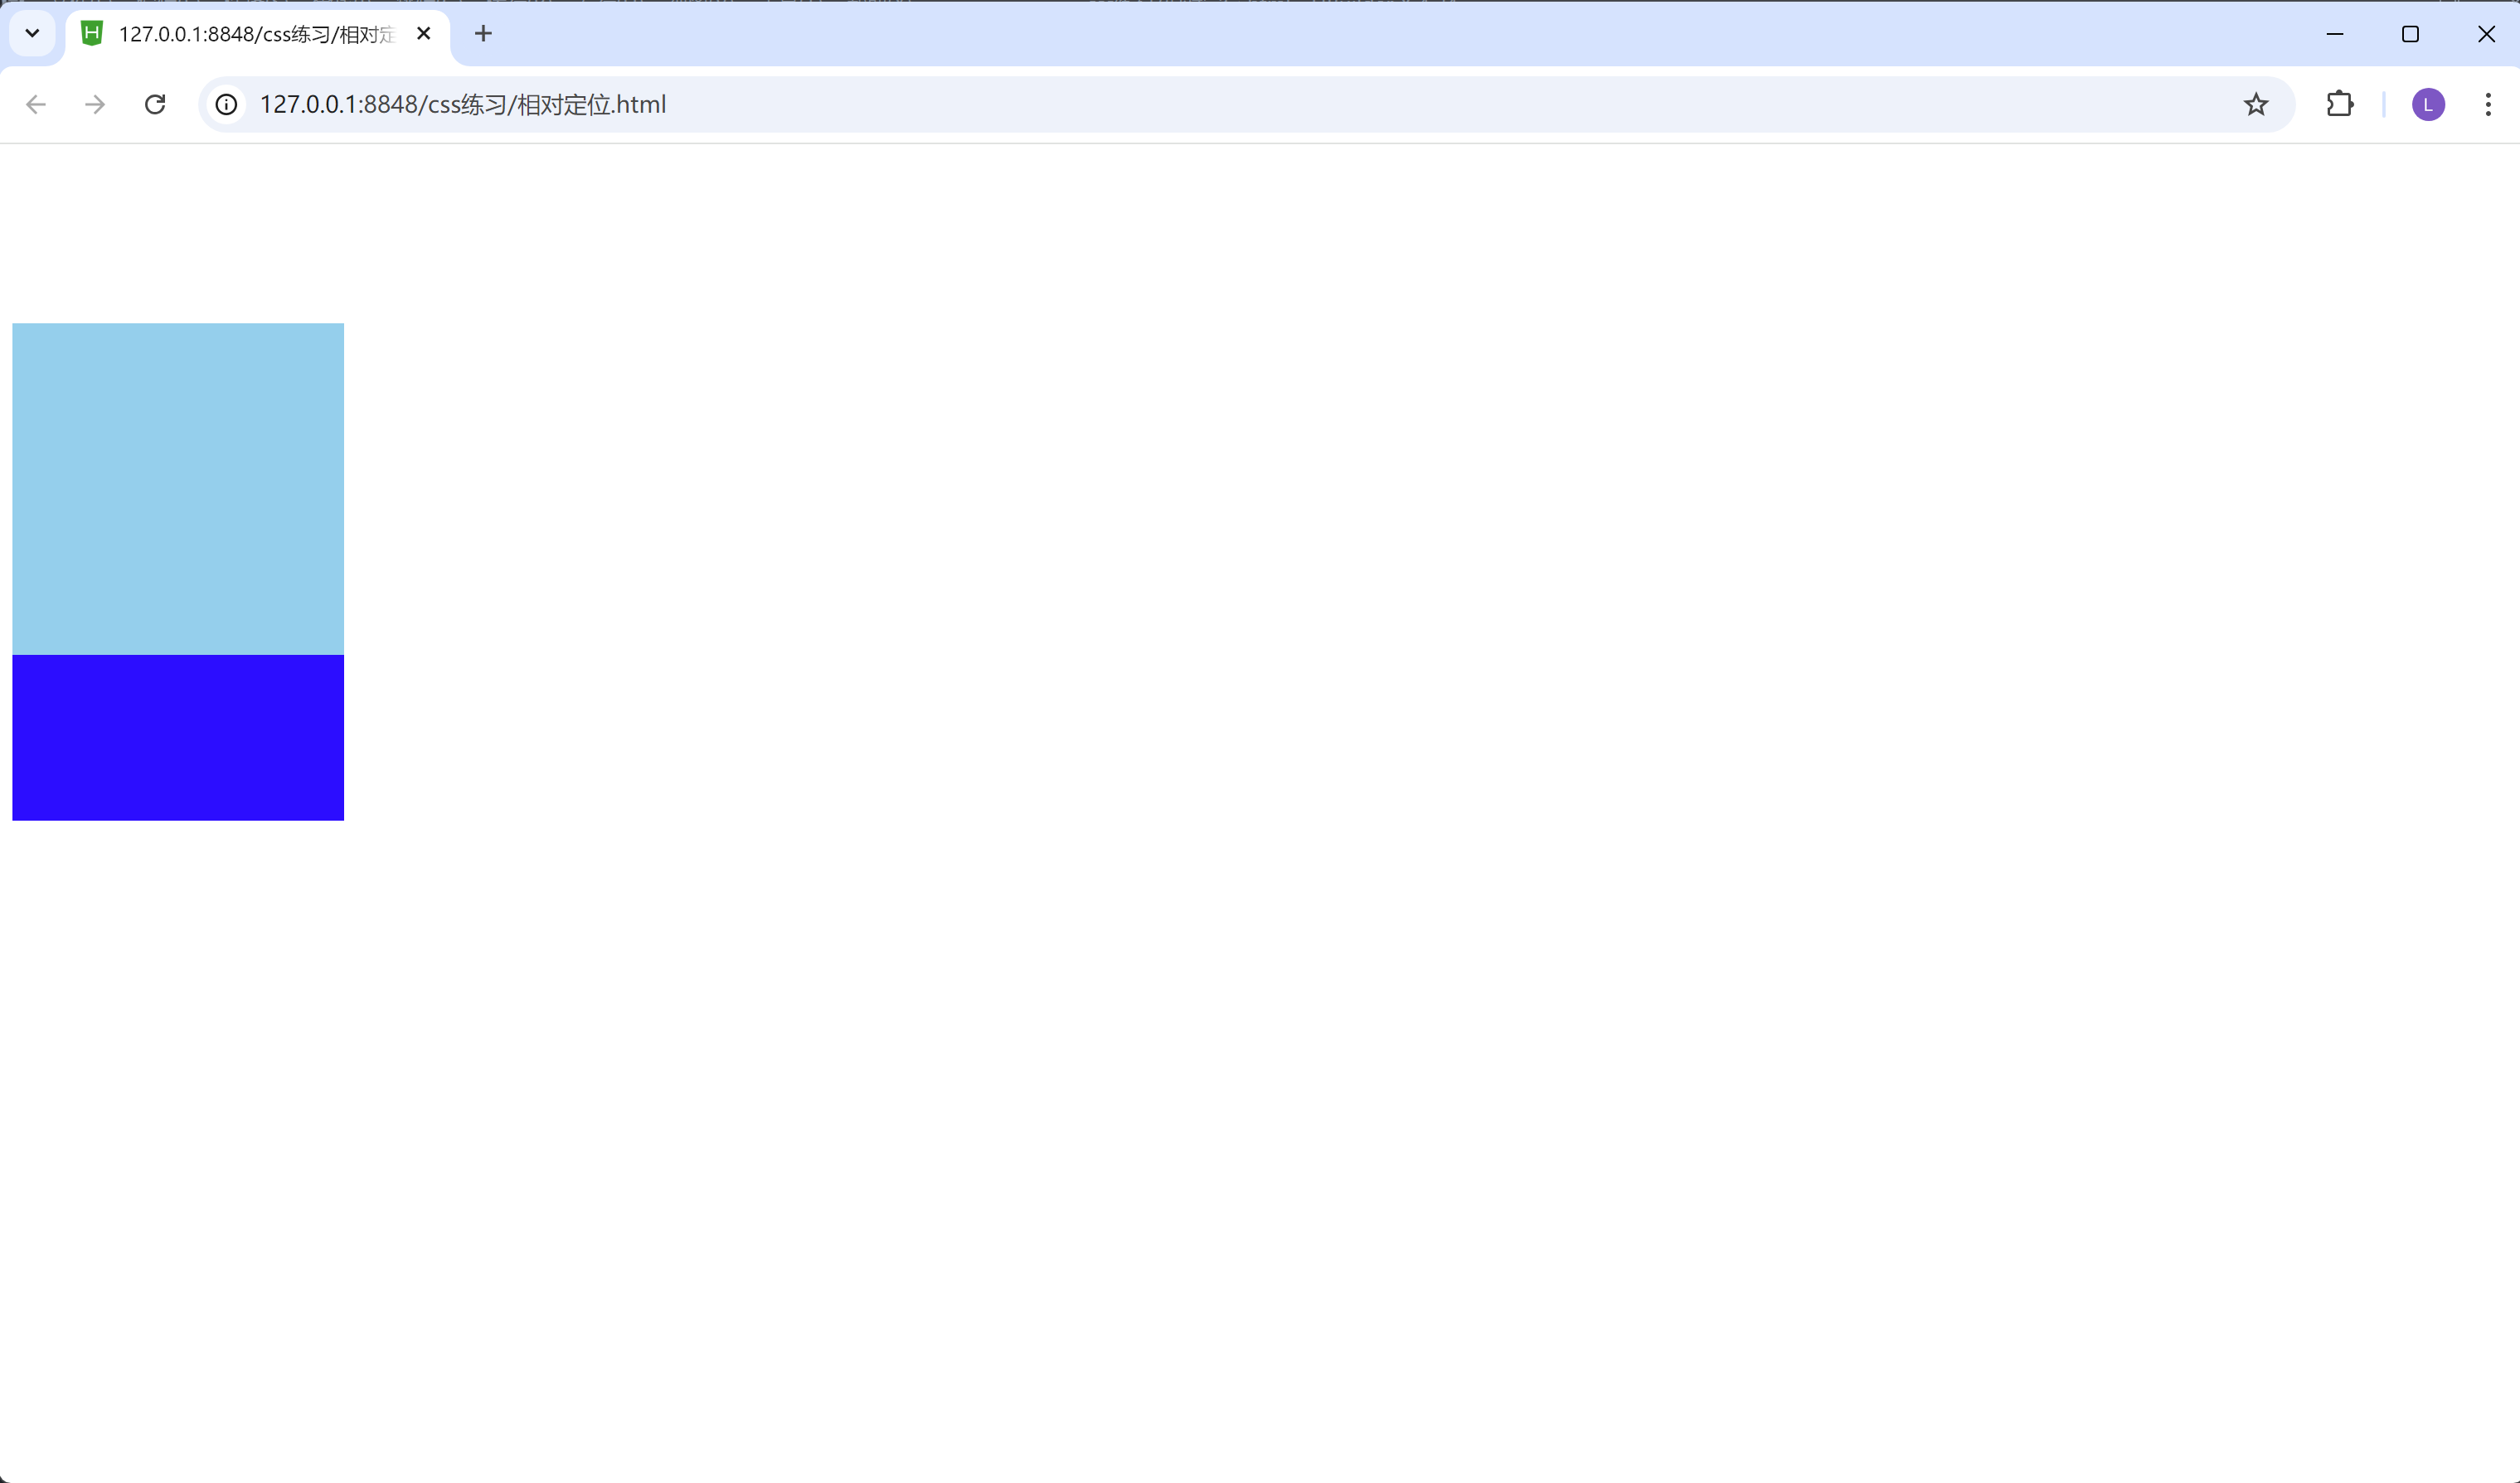Image resolution: width=2520 pixels, height=1483 pixels.
Task: Select the 127.0.0.1:8848 tab
Action: click(257, 34)
